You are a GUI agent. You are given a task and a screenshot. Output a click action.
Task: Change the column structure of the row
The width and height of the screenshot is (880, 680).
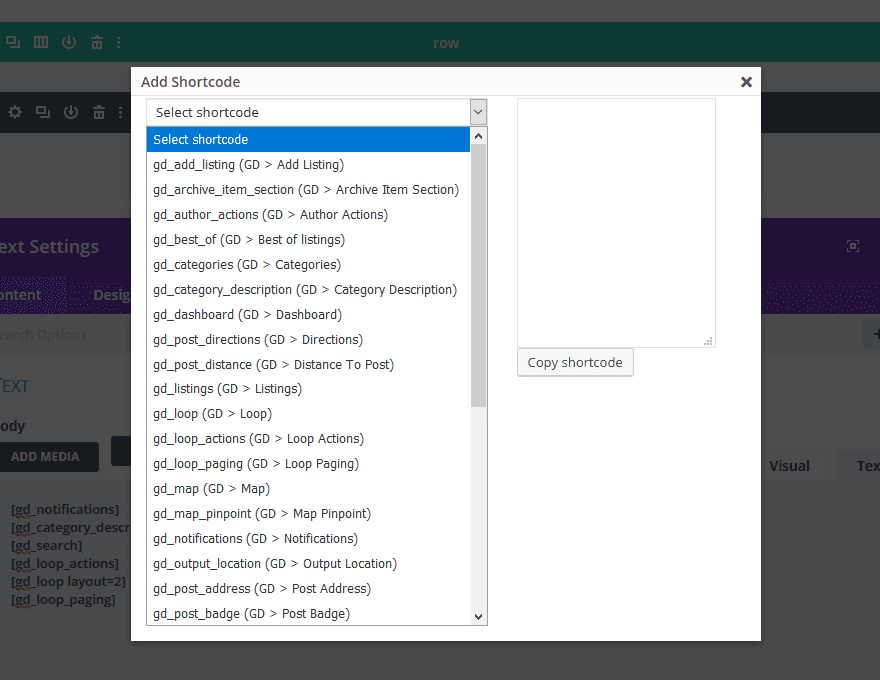[x=40, y=41]
